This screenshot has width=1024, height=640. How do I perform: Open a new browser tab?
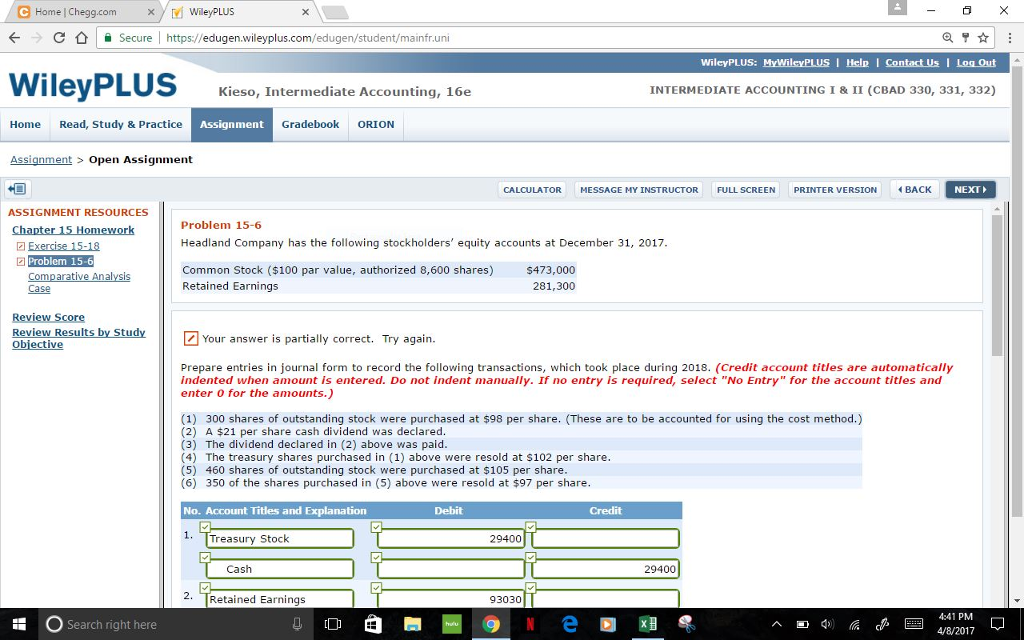(334, 12)
